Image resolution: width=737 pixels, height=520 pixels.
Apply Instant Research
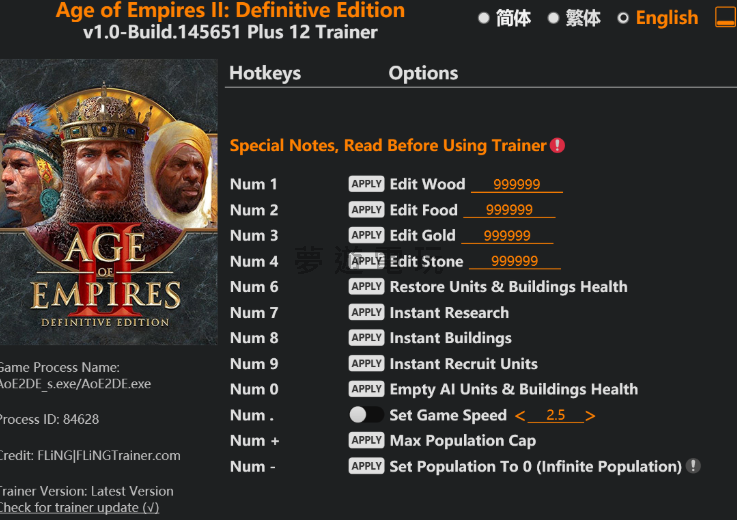(x=366, y=312)
